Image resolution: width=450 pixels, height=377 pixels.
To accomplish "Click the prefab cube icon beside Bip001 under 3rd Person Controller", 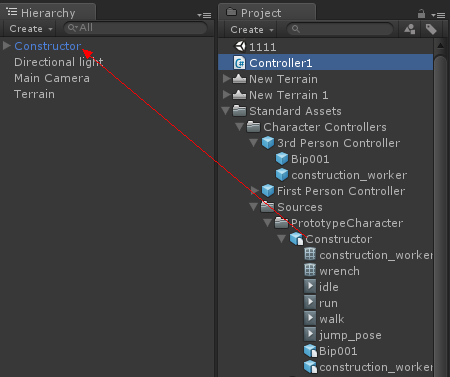I will [x=282, y=159].
